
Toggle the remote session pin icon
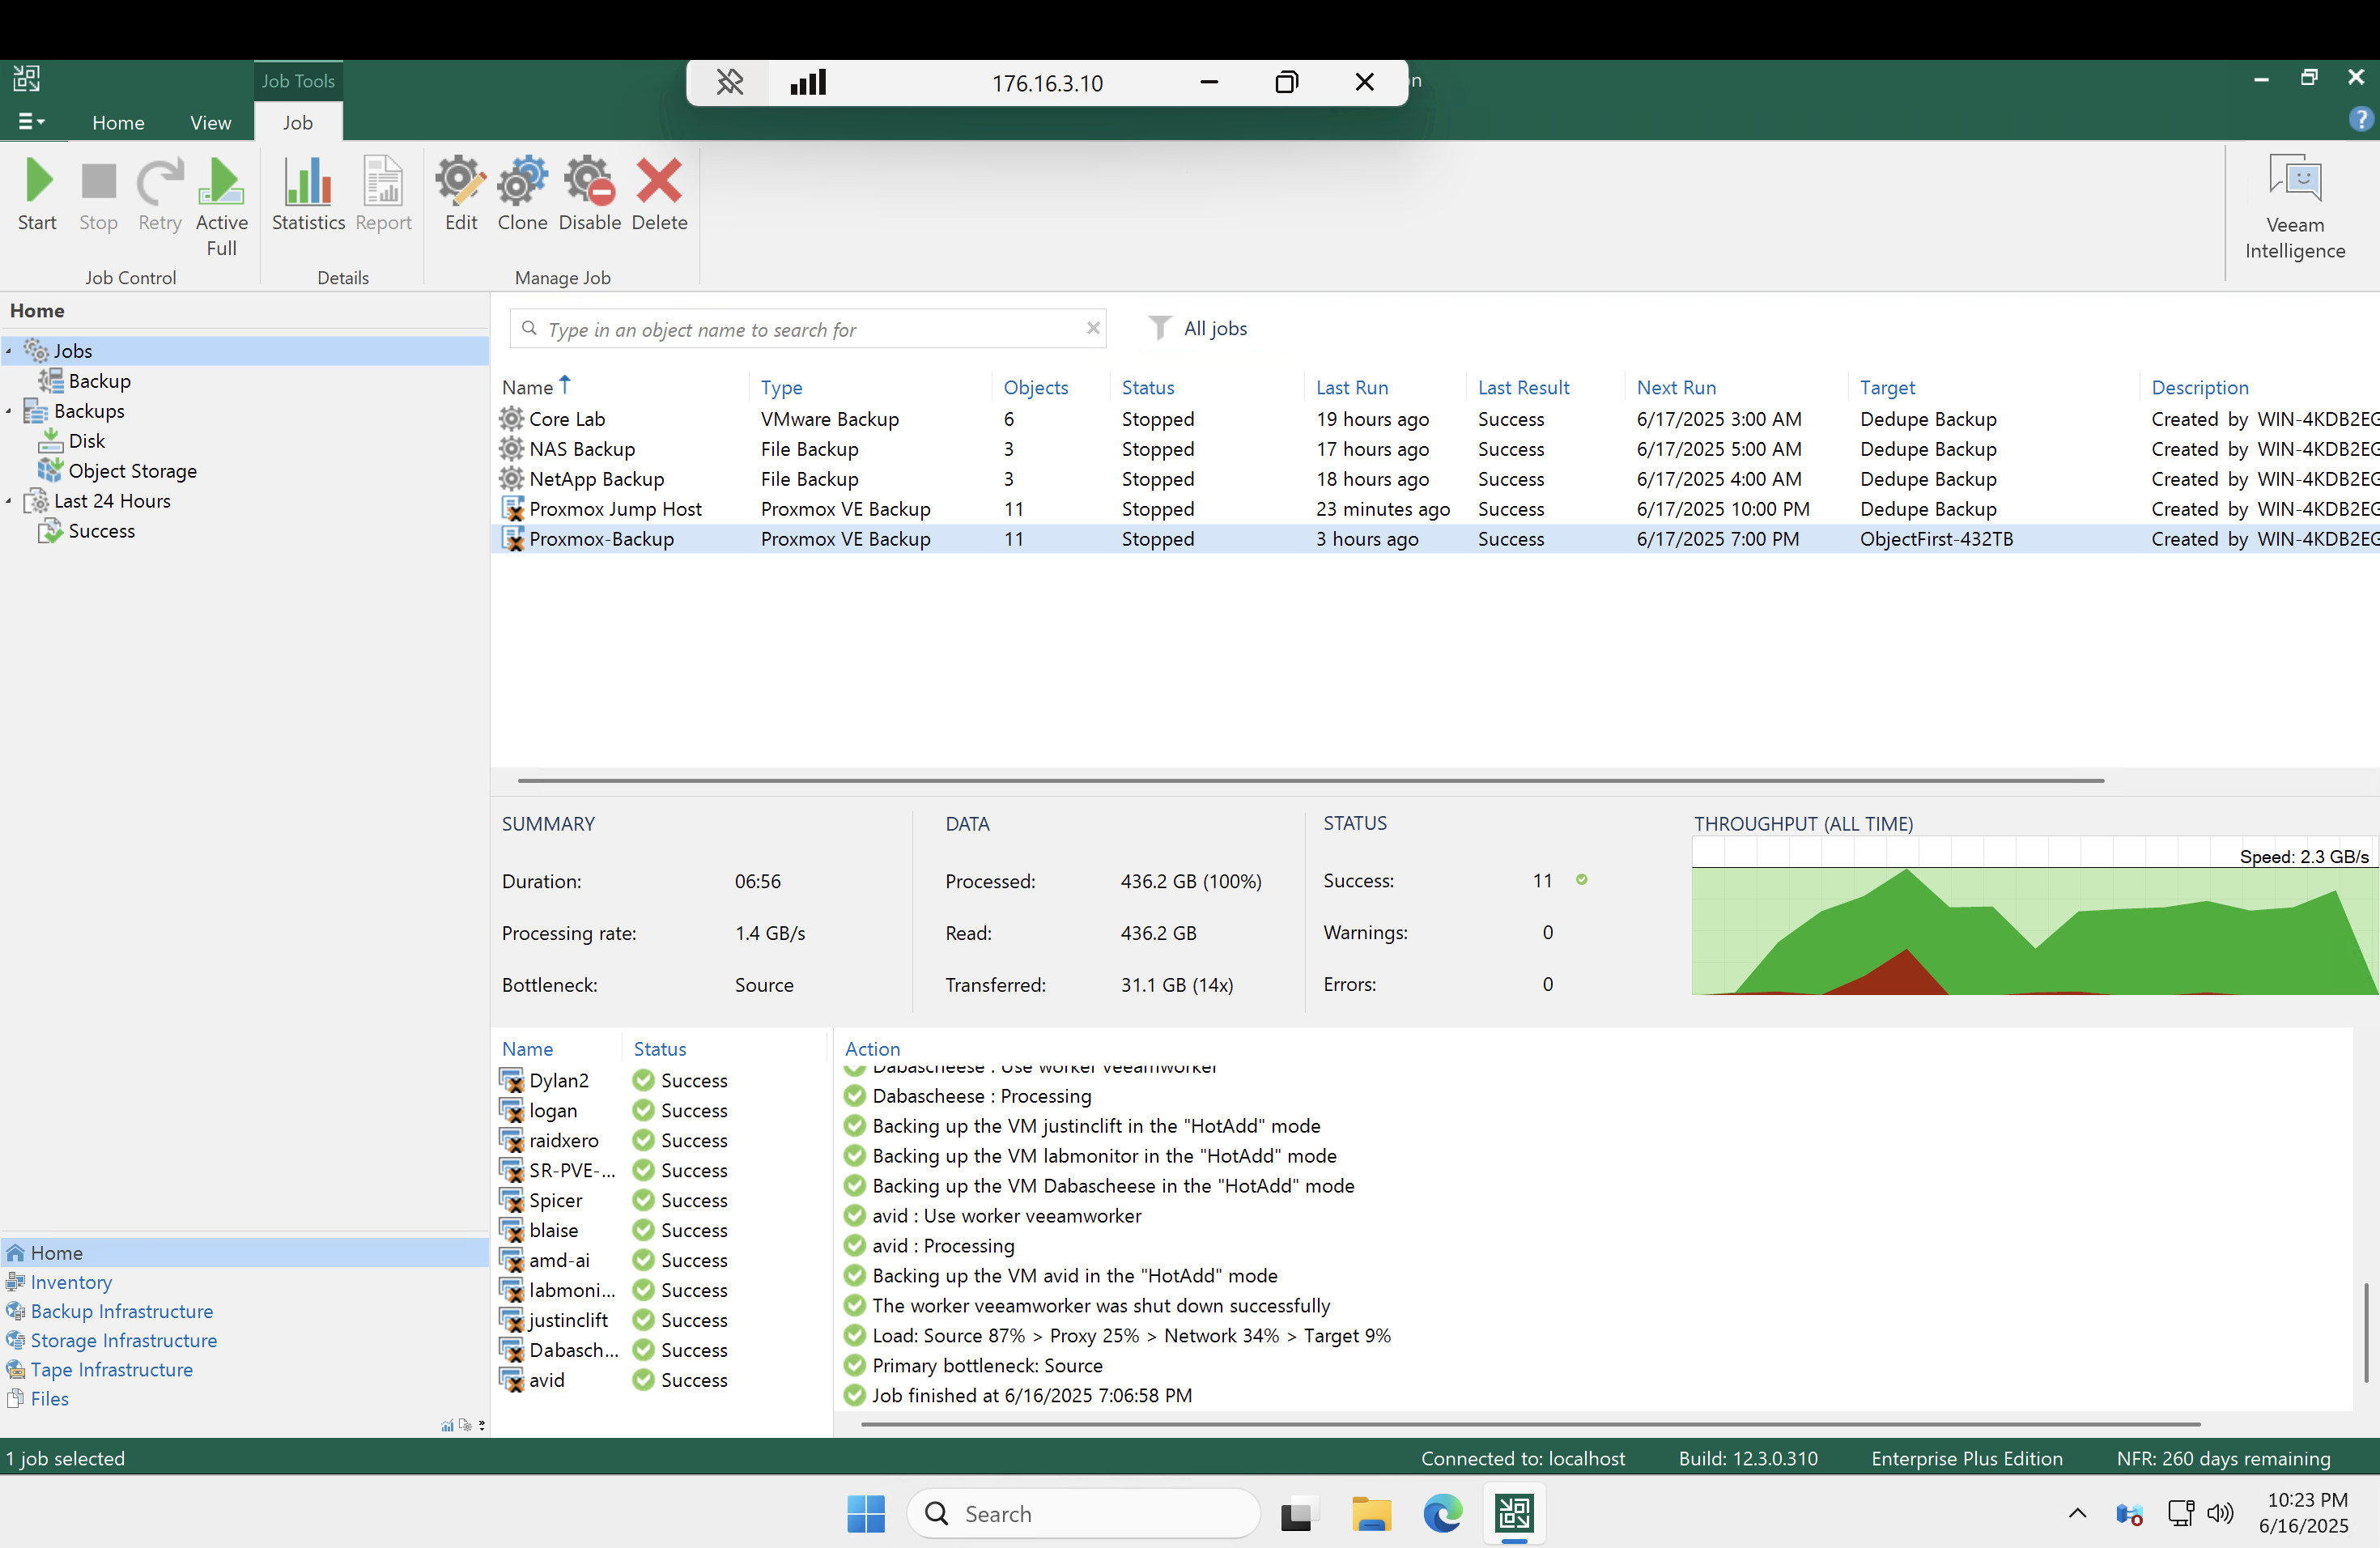pyautogui.click(x=730, y=82)
